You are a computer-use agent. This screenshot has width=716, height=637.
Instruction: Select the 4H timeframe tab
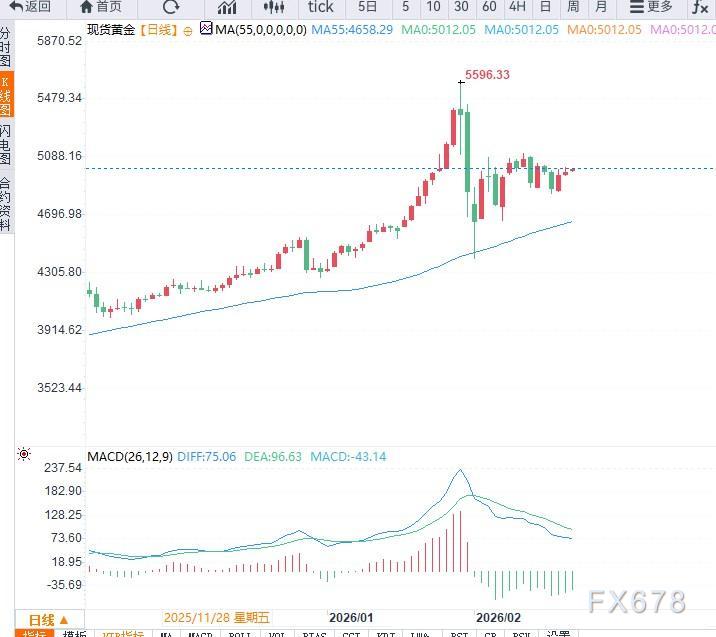pyautogui.click(x=517, y=7)
